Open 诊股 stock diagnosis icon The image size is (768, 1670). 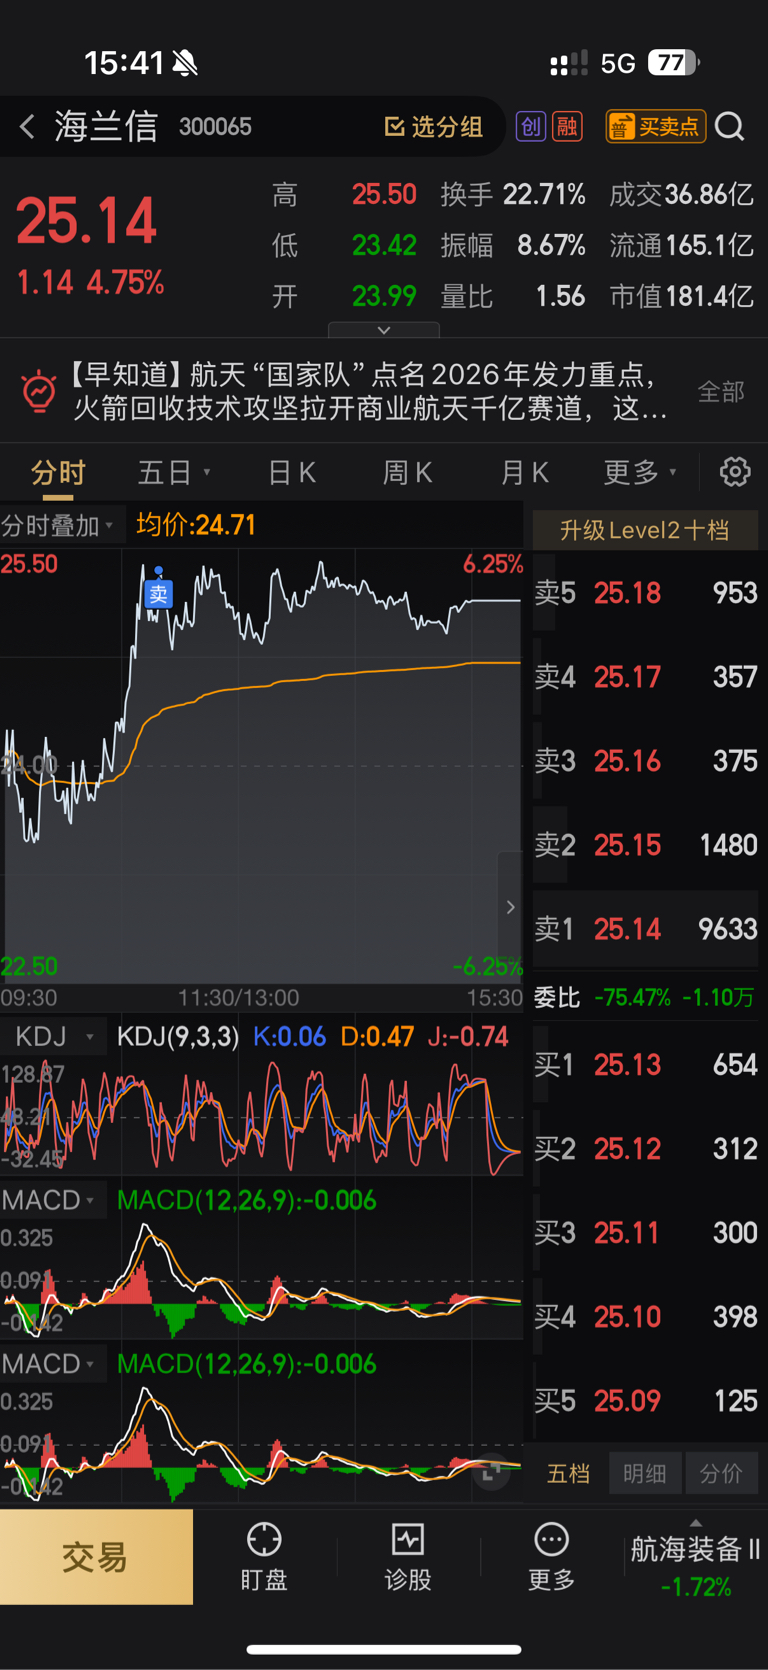click(408, 1557)
